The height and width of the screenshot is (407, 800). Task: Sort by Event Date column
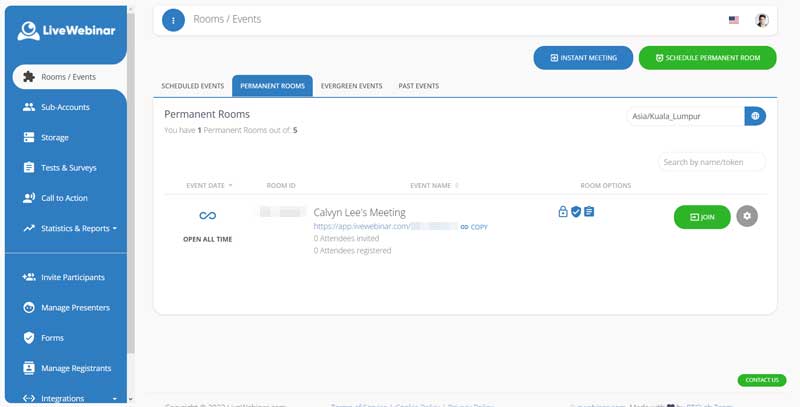click(209, 185)
